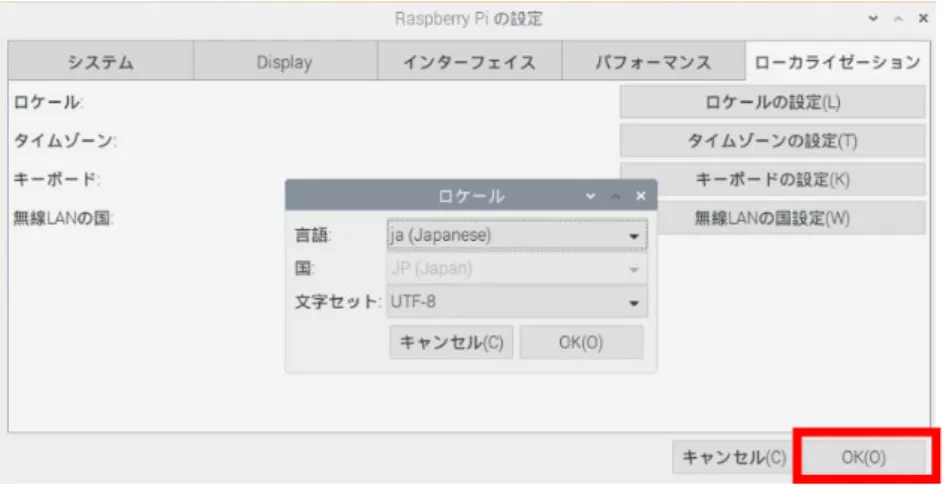This screenshot has height=488, width=946.
Task: Click the 無線LANの国: label
Action: pos(63,218)
